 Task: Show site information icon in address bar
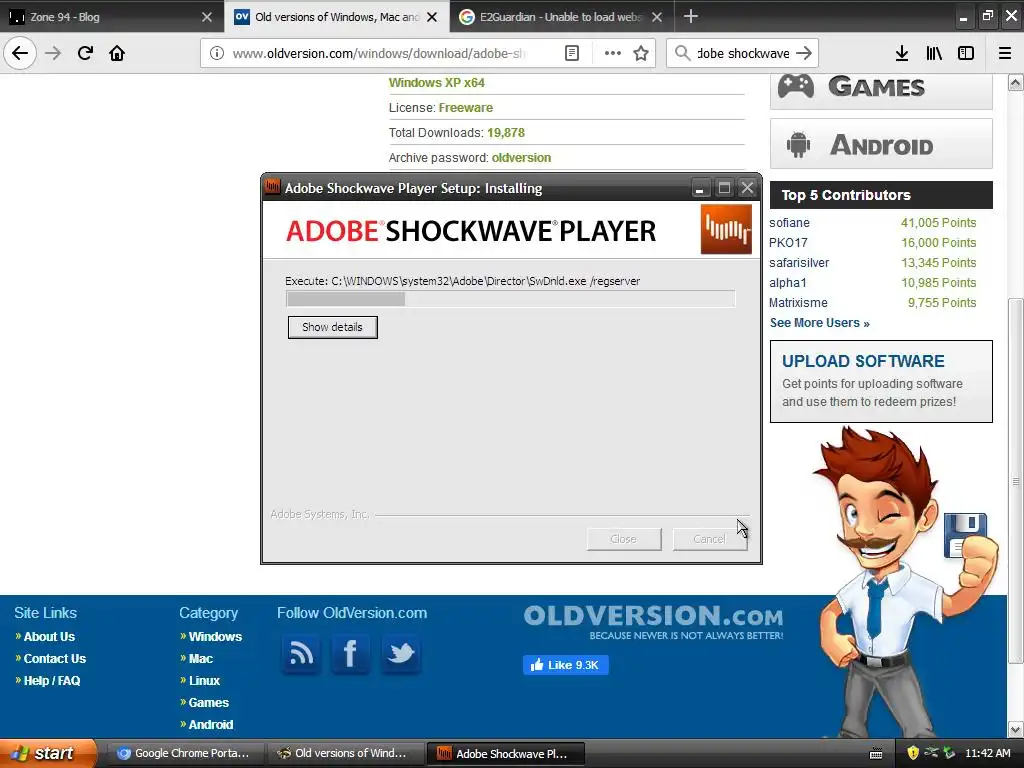[217, 53]
